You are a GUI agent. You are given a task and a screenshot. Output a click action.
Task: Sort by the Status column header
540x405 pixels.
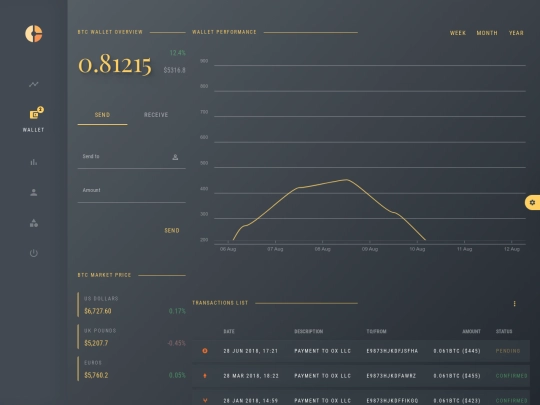[x=504, y=331]
